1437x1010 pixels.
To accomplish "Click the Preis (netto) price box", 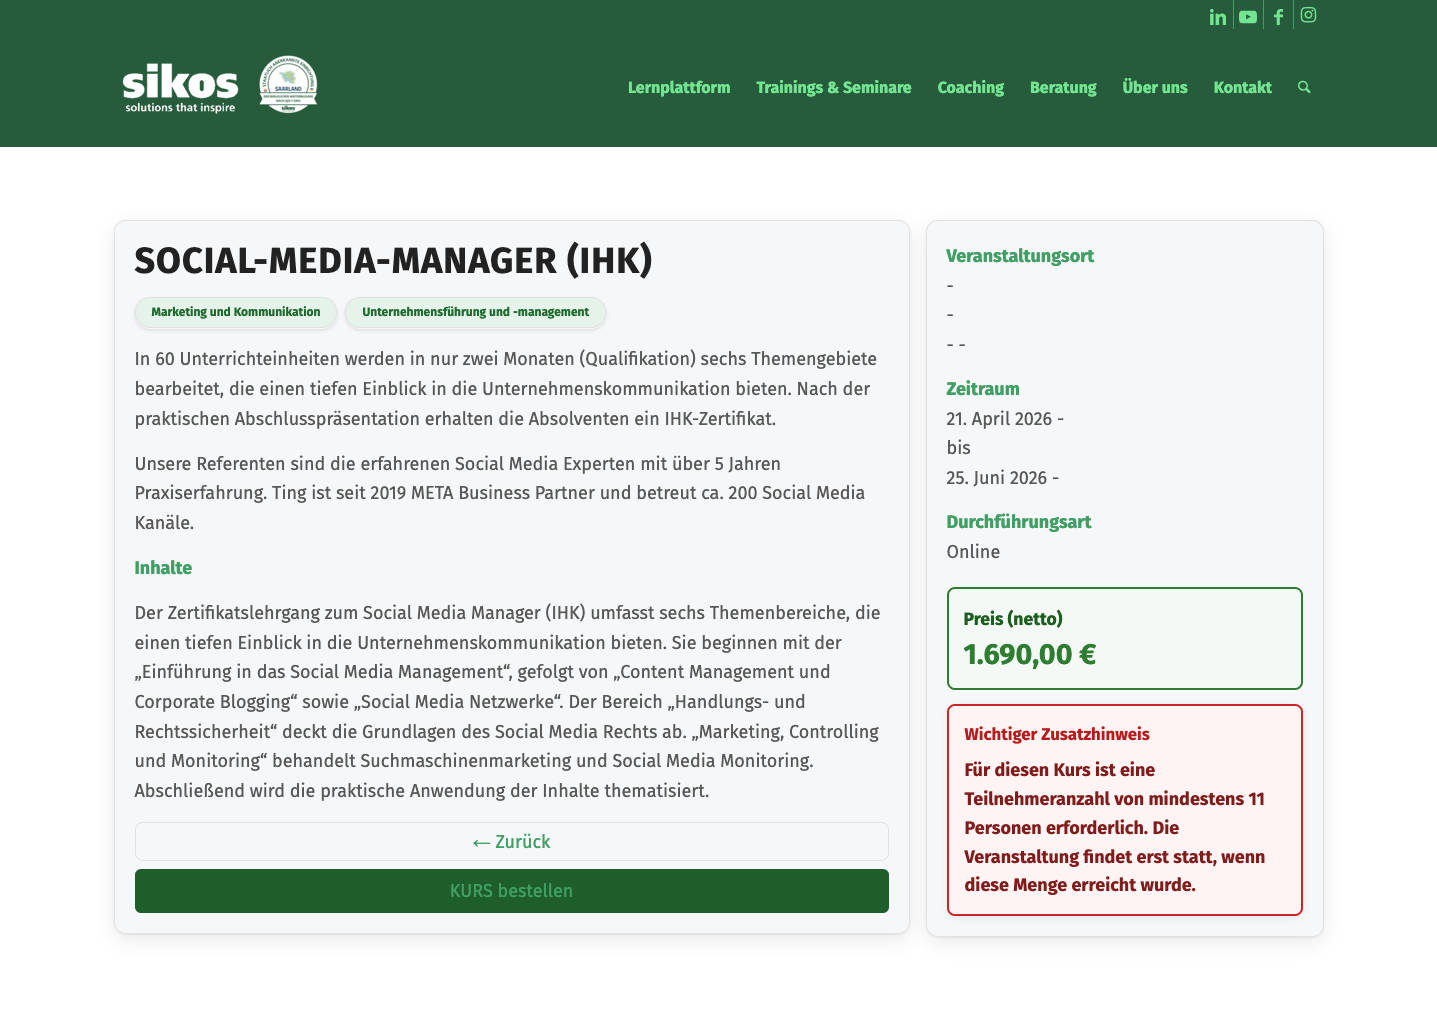I will (1124, 638).
